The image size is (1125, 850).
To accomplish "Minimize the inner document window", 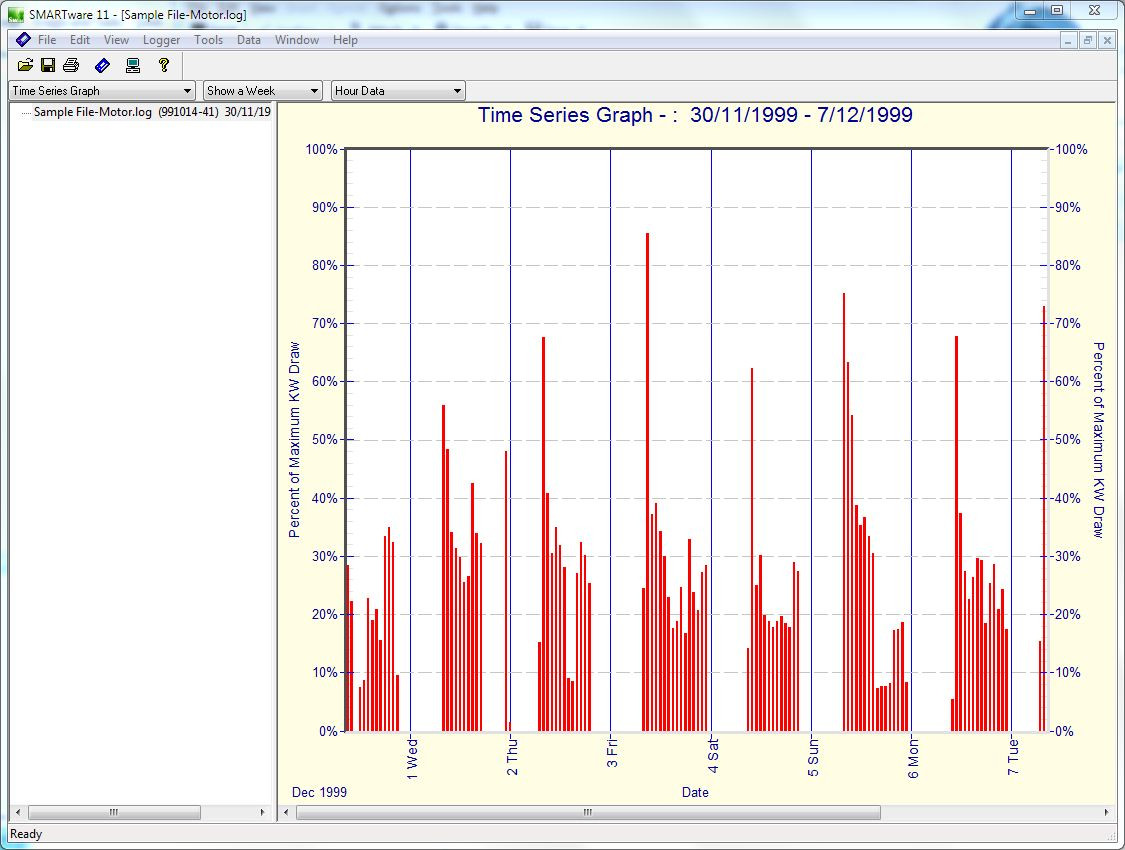I will [1068, 41].
